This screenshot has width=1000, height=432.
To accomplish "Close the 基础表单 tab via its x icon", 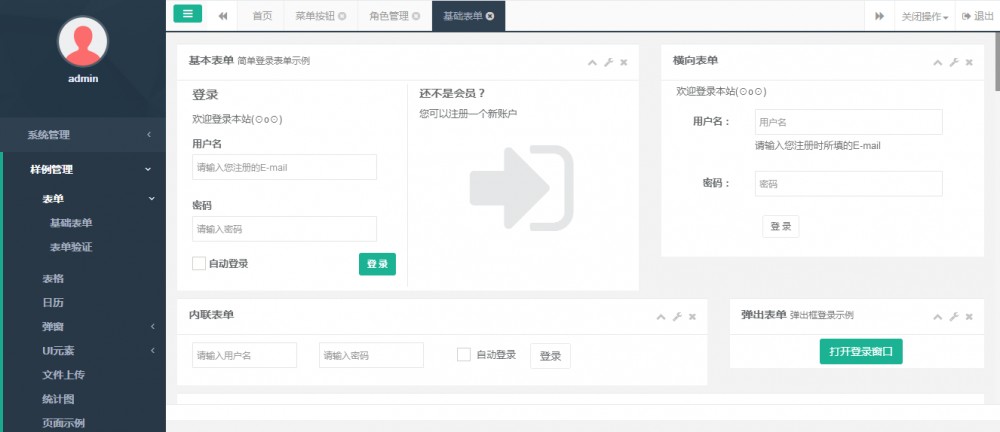I will [x=490, y=17].
